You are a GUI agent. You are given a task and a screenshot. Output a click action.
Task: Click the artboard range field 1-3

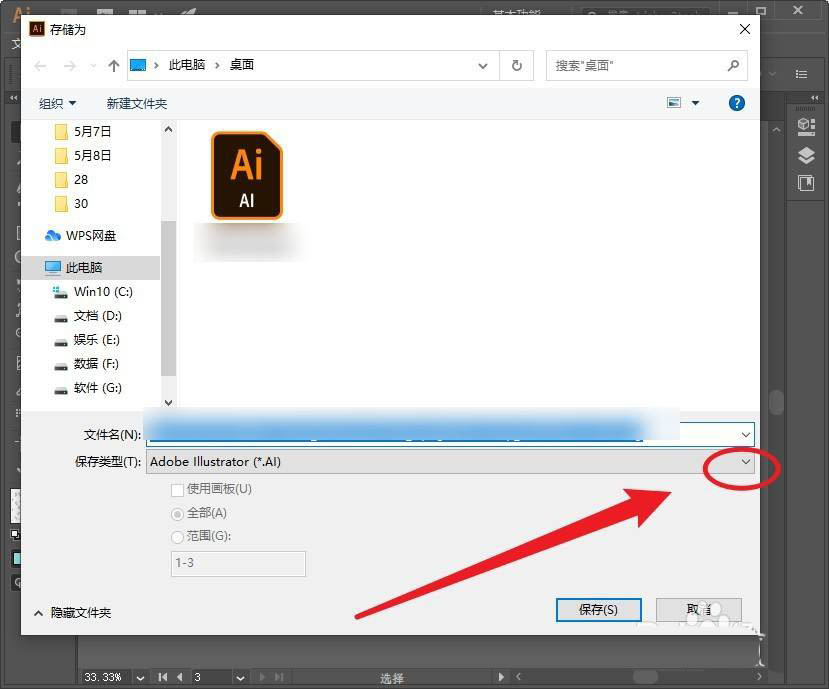pos(238,563)
